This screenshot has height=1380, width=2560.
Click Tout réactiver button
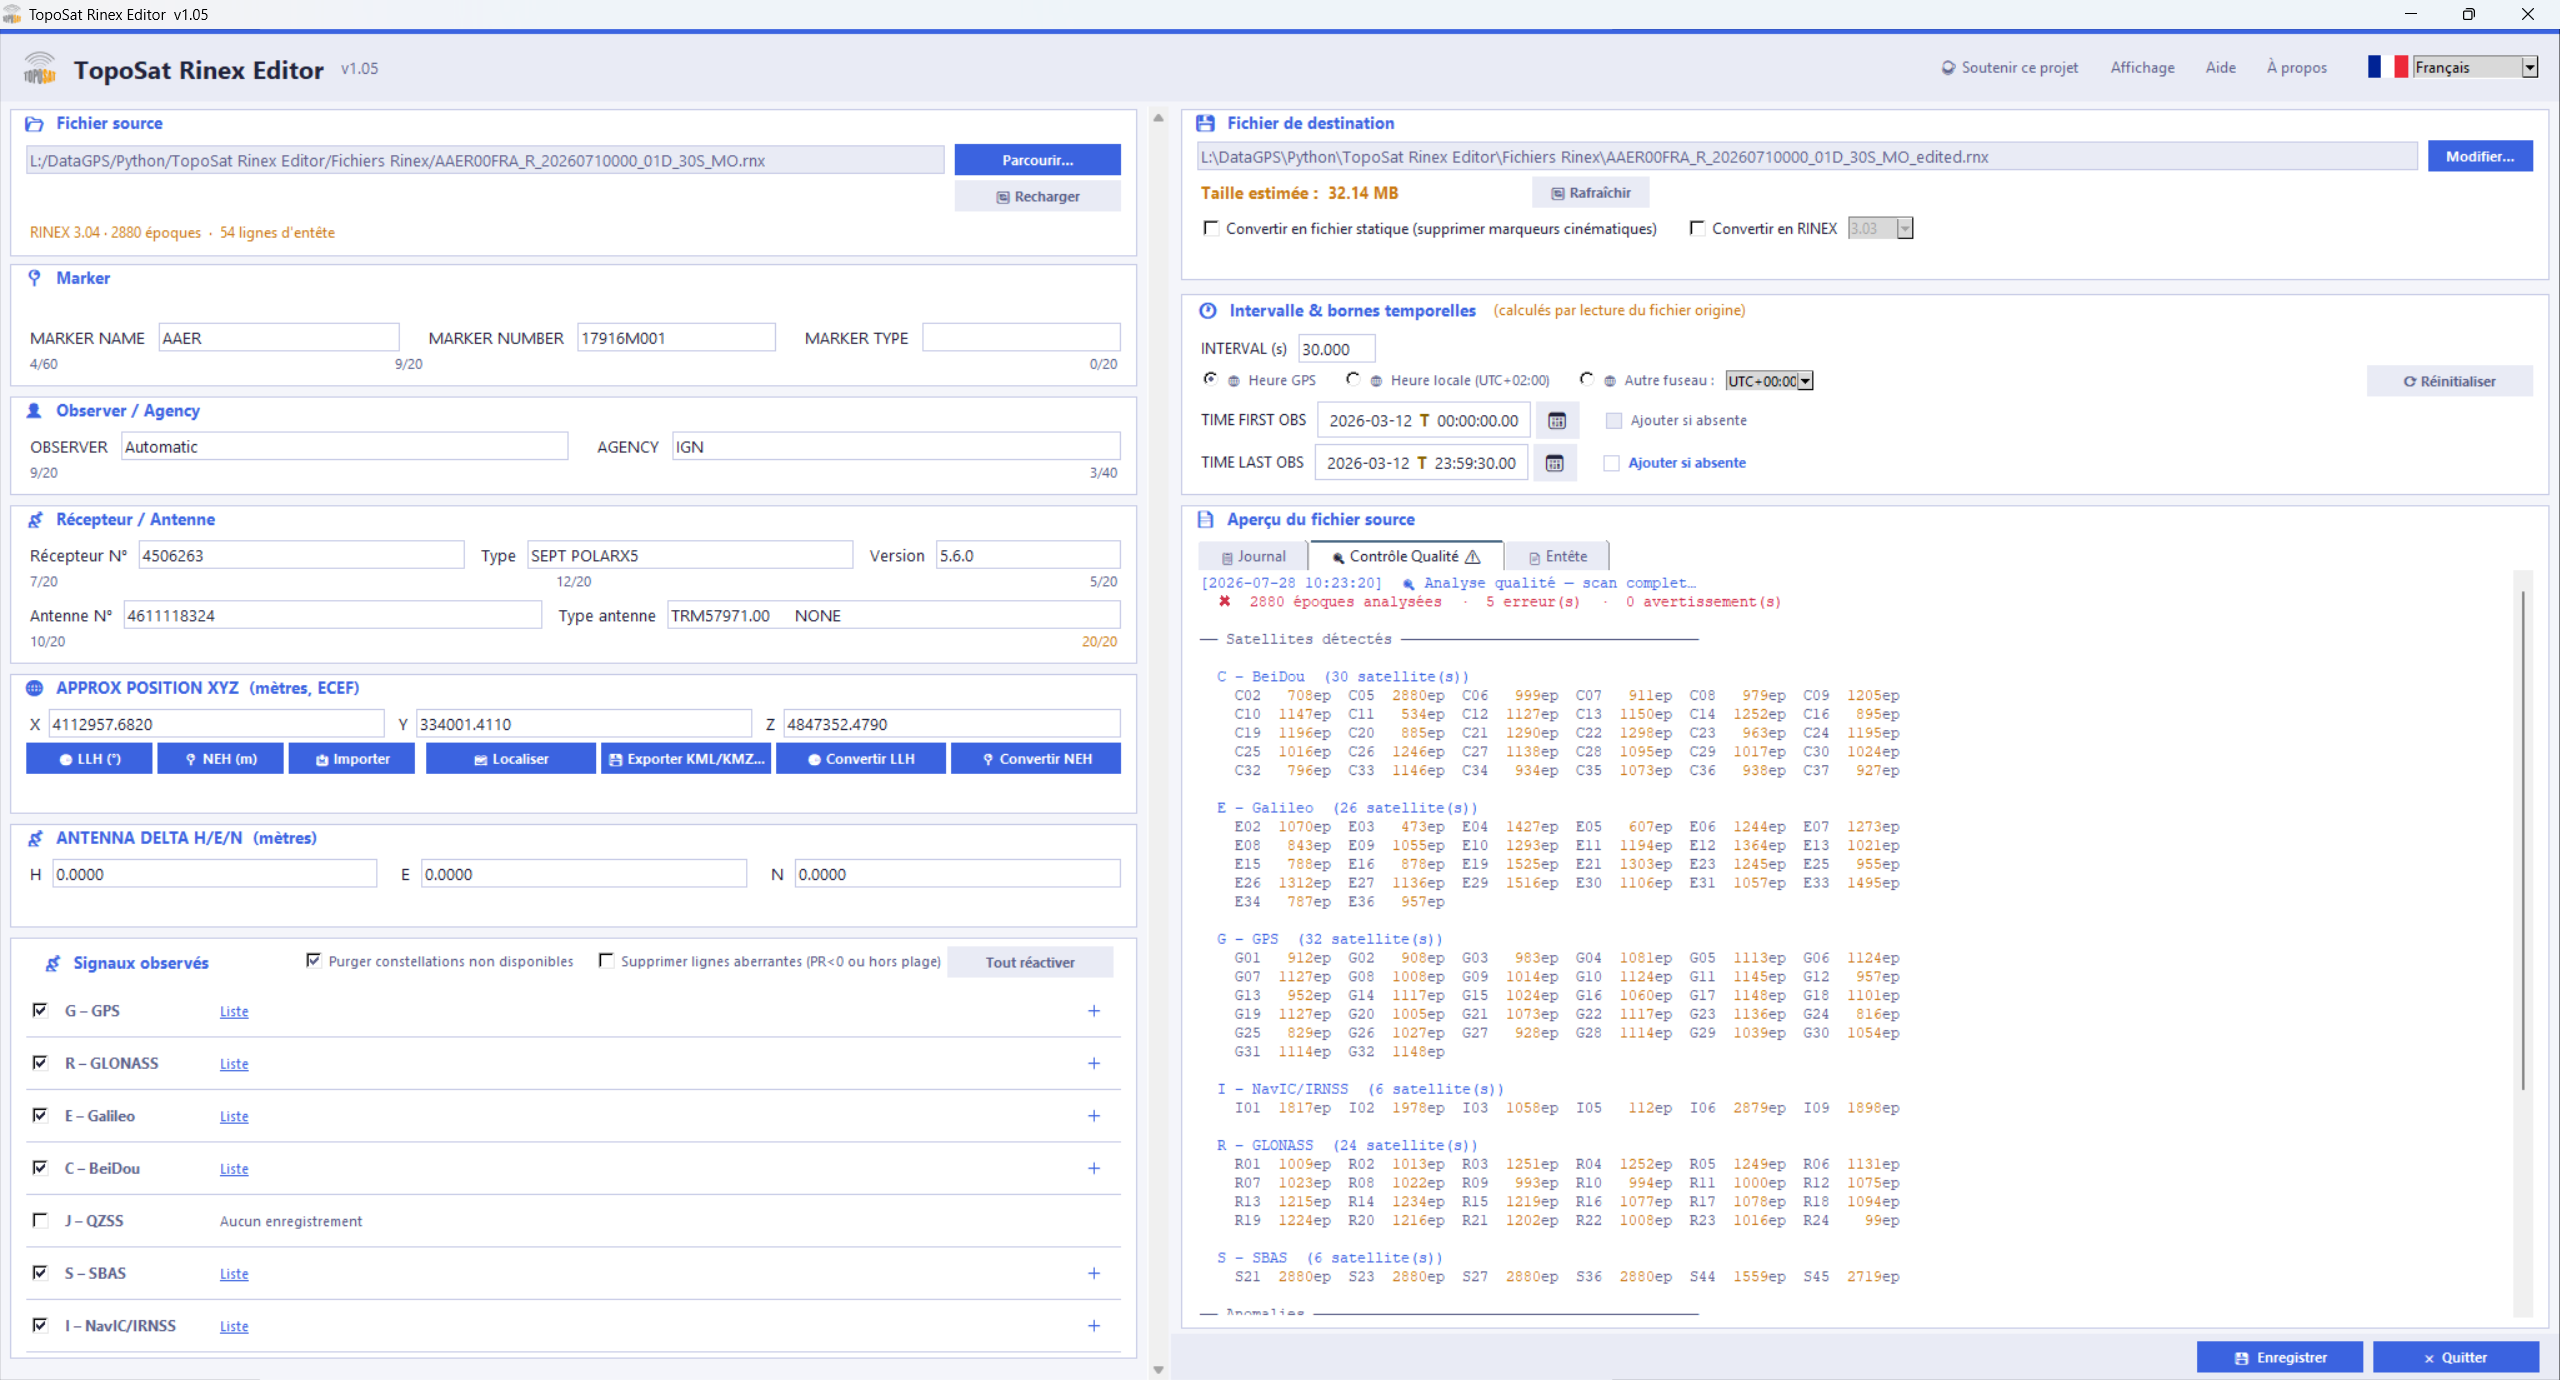pyautogui.click(x=1030, y=962)
